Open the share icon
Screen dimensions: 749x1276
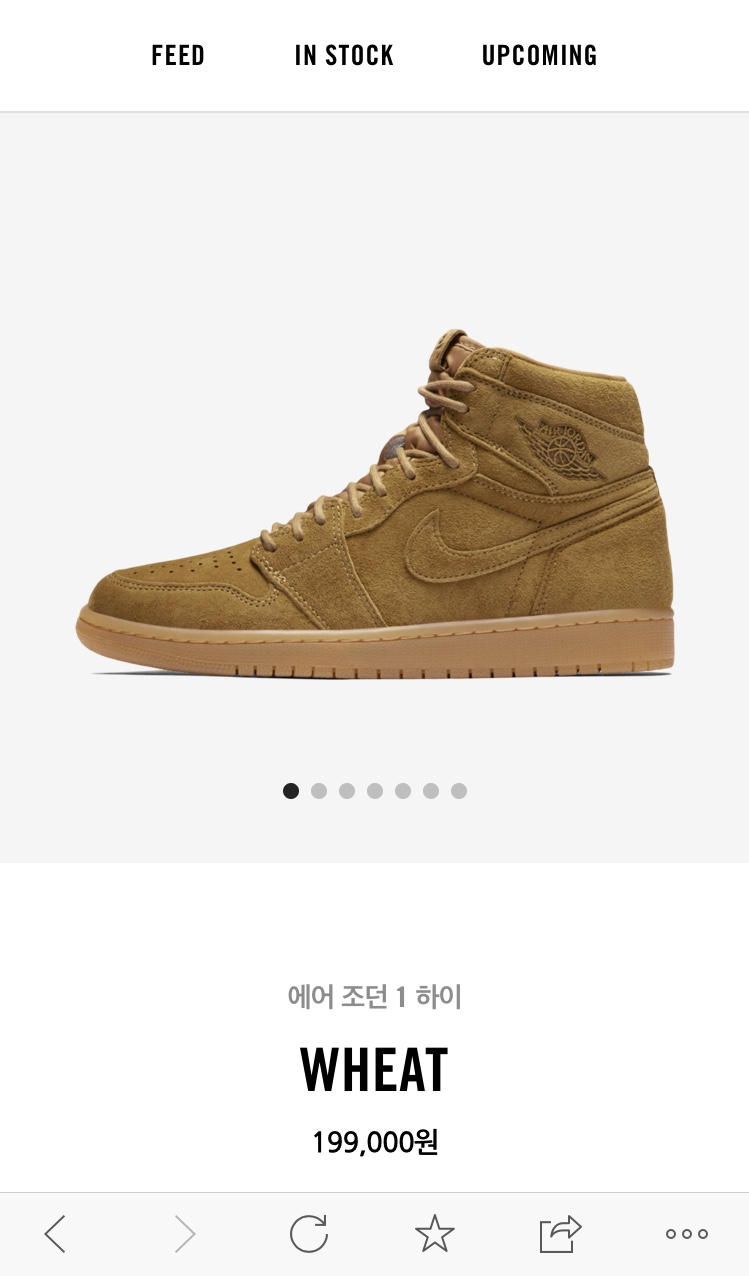pyautogui.click(x=560, y=1233)
